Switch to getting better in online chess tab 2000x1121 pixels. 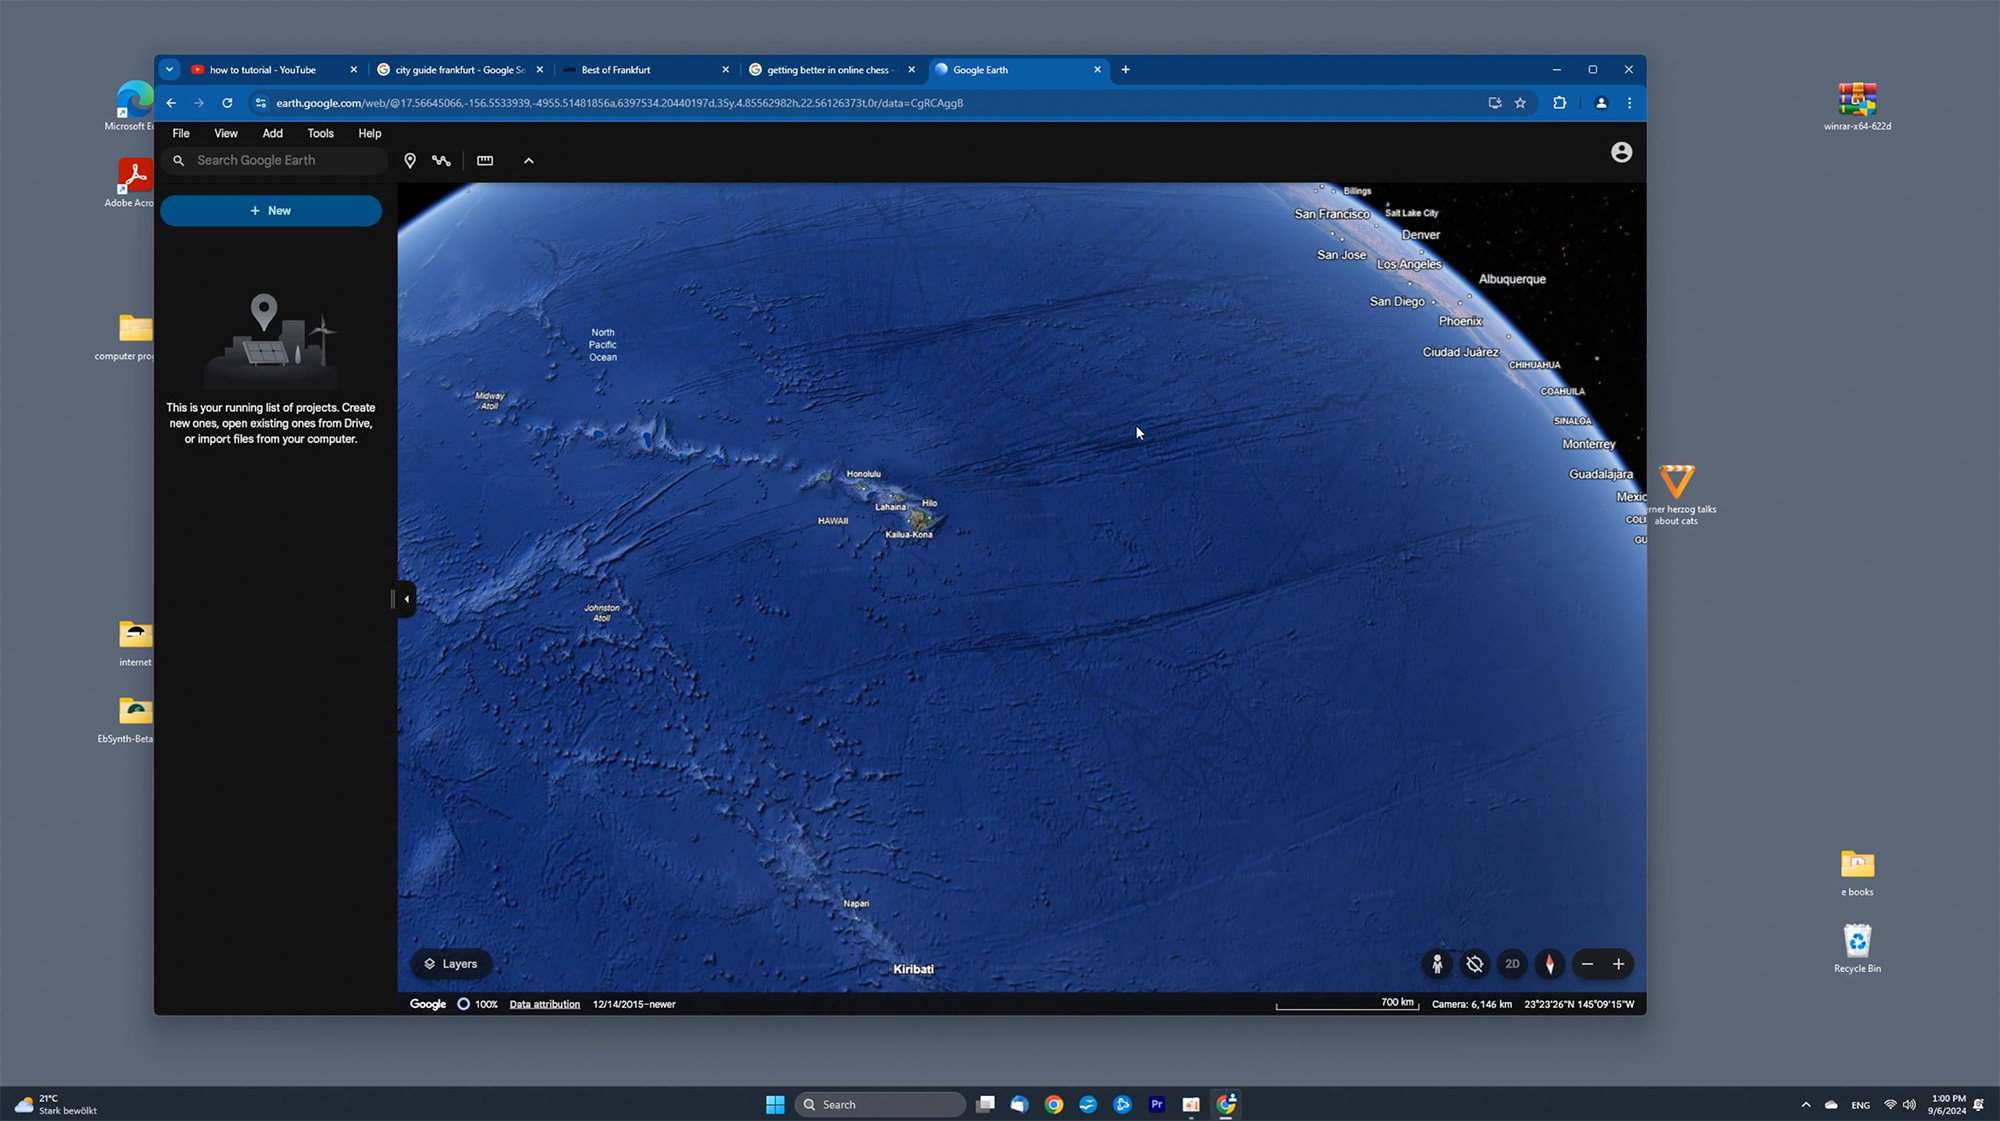point(831,70)
